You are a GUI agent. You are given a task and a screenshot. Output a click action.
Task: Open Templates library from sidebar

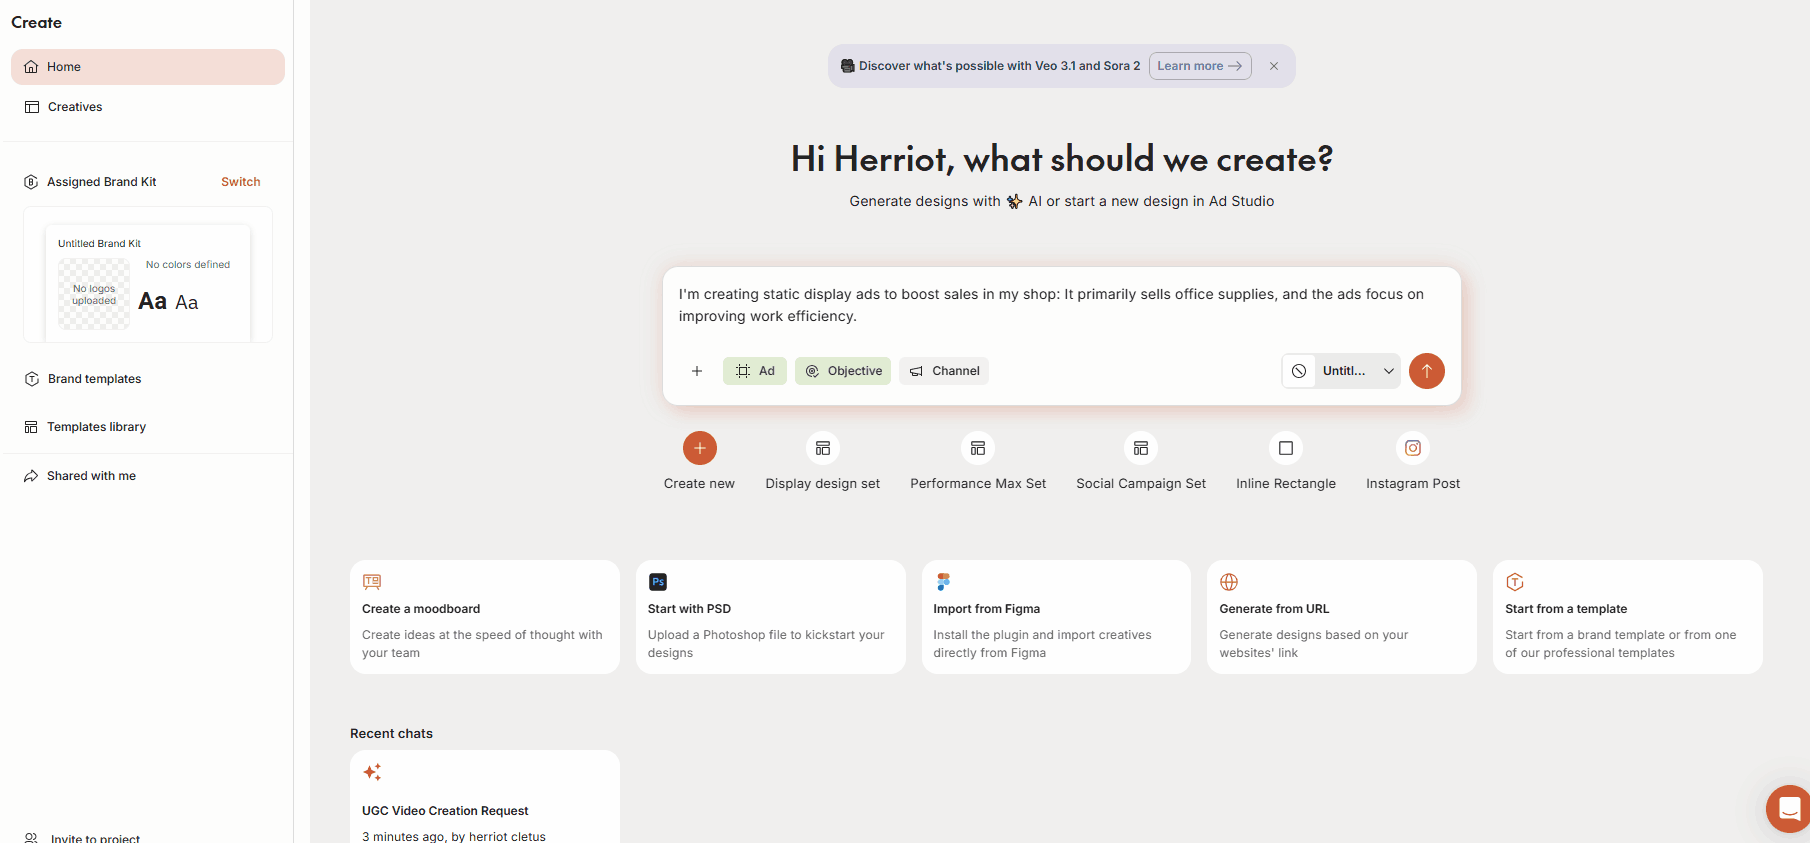[x=96, y=427]
